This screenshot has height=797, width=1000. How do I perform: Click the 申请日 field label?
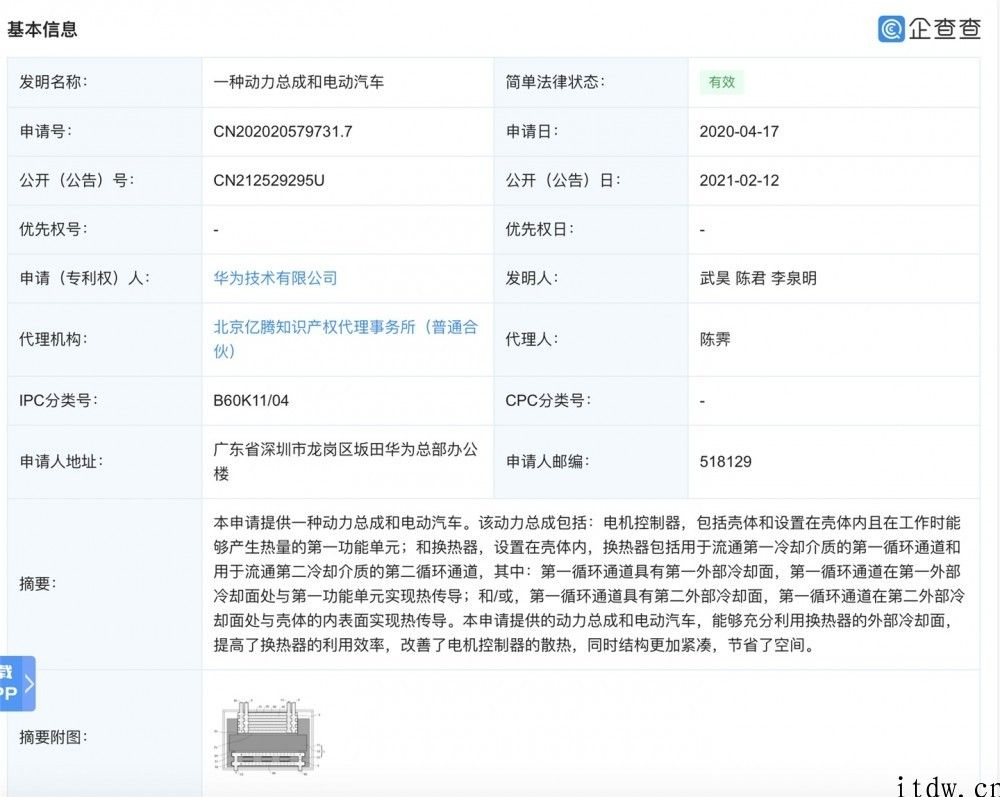(x=532, y=131)
